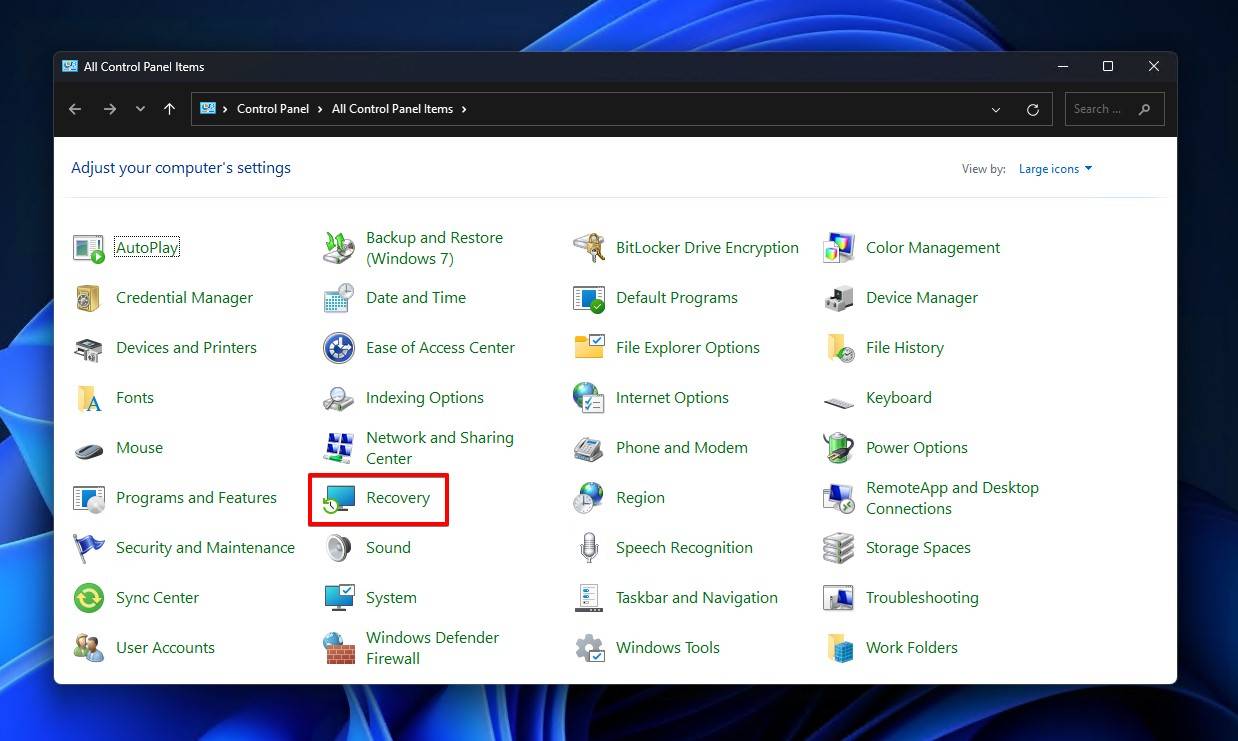Expand the chevron after All Control Panel Items
Screen dimensions: 1238x741
pos(464,109)
